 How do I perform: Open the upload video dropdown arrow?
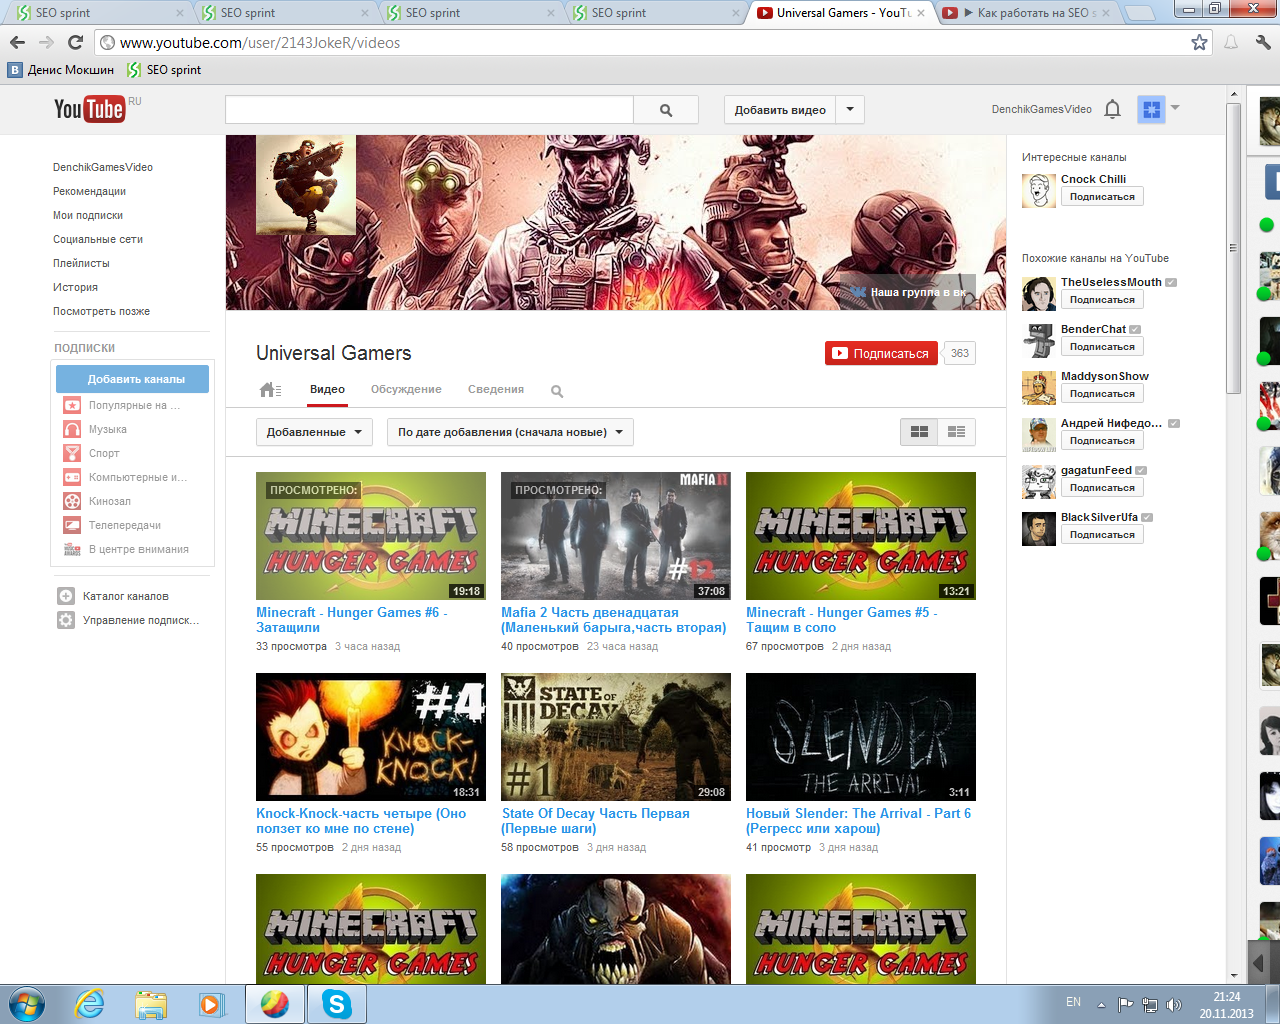coord(850,110)
